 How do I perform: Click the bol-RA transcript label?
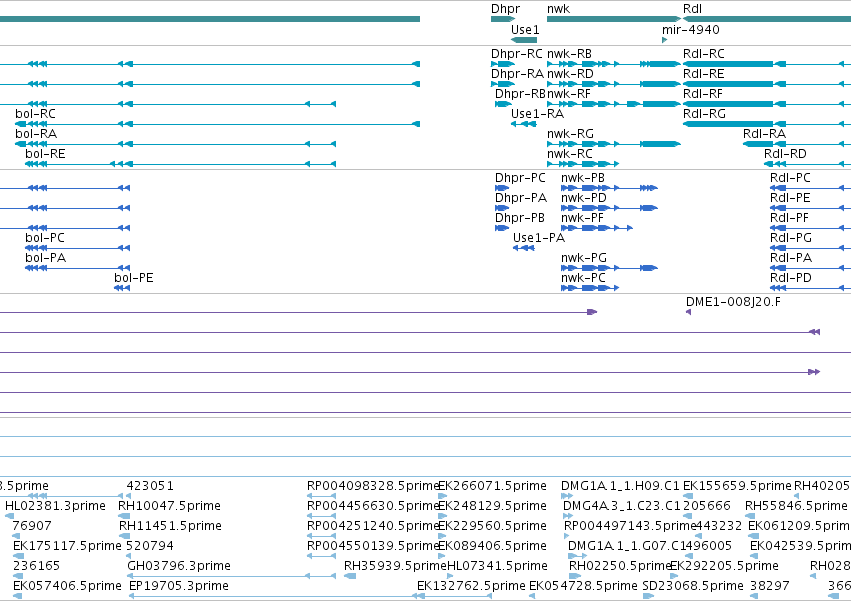[x=36, y=134]
